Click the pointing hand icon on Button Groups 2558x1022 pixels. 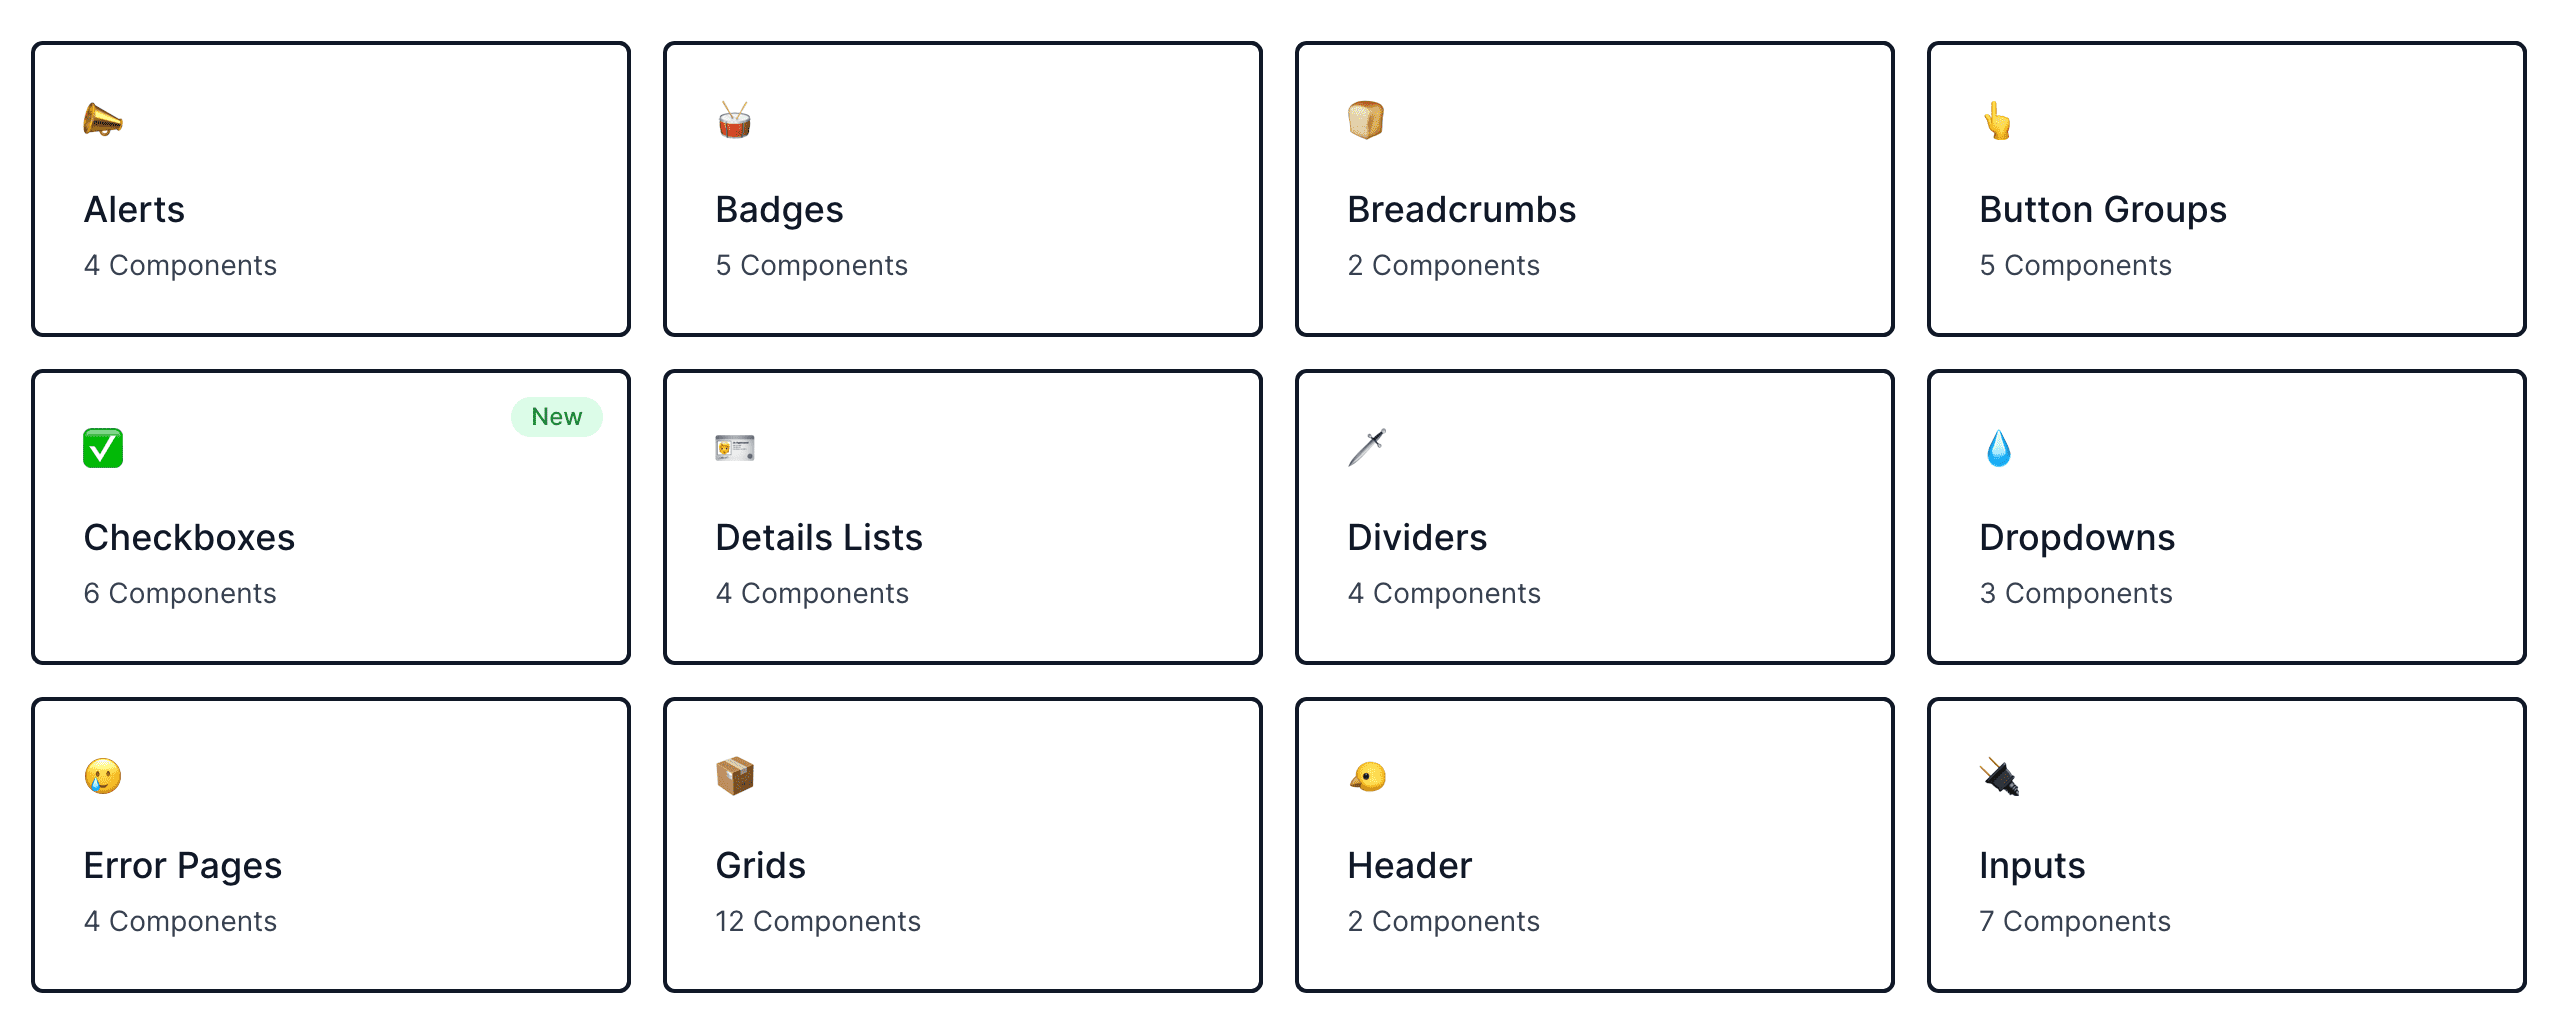[x=1997, y=121]
